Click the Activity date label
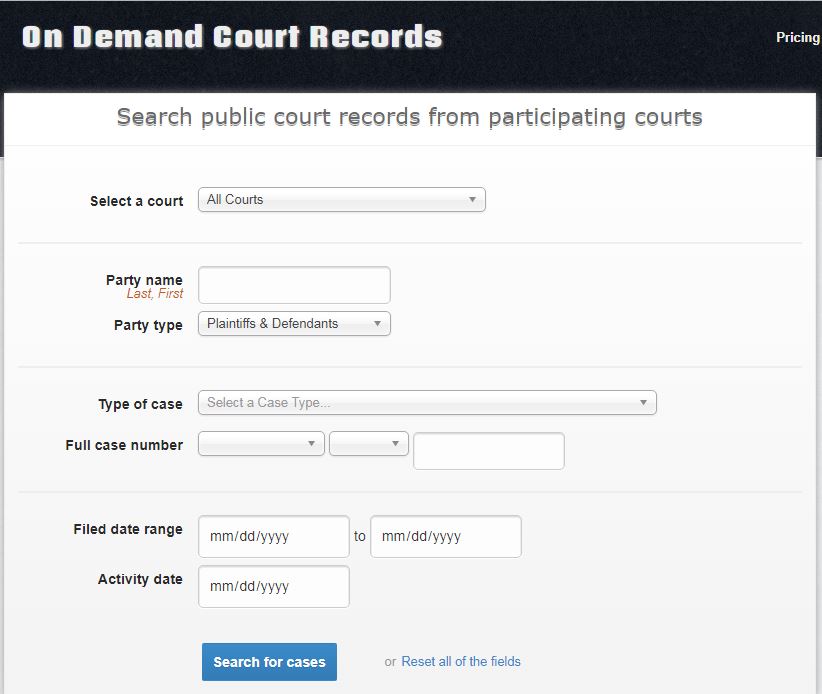The image size is (822, 694). coord(140,579)
